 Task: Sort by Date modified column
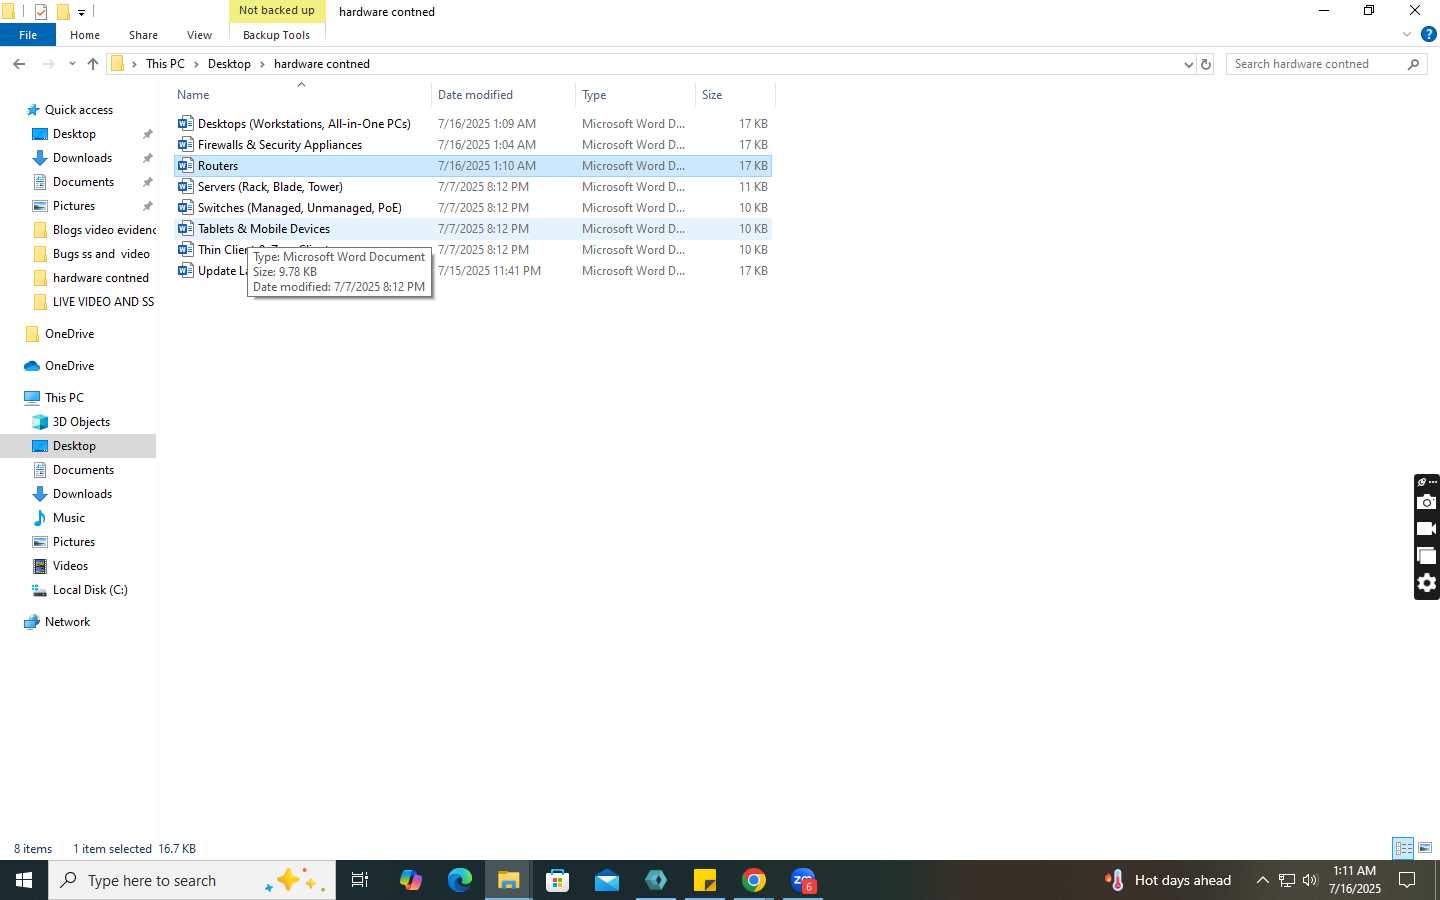point(504,95)
